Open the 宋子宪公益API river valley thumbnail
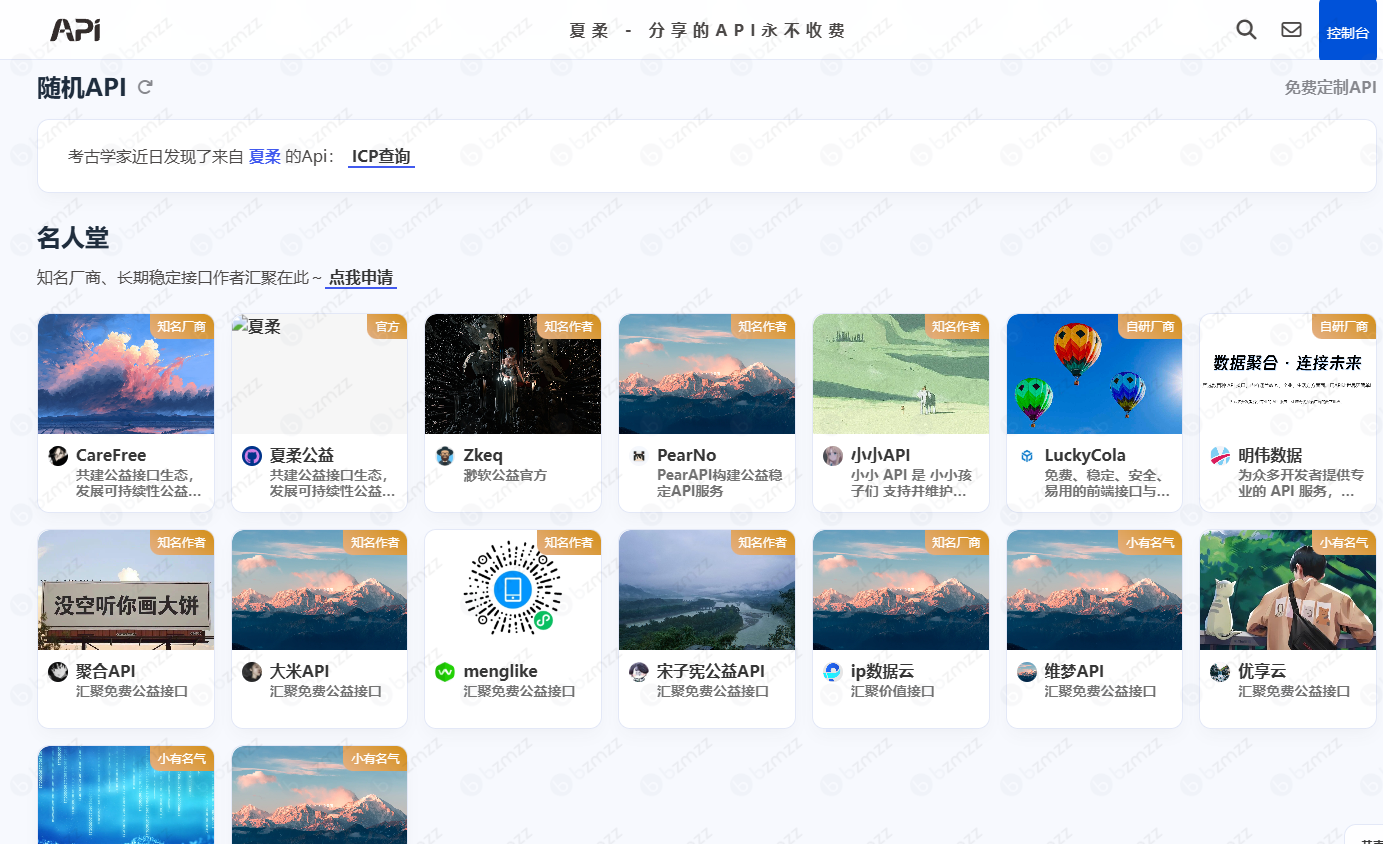The width and height of the screenshot is (1383, 844). [707, 590]
